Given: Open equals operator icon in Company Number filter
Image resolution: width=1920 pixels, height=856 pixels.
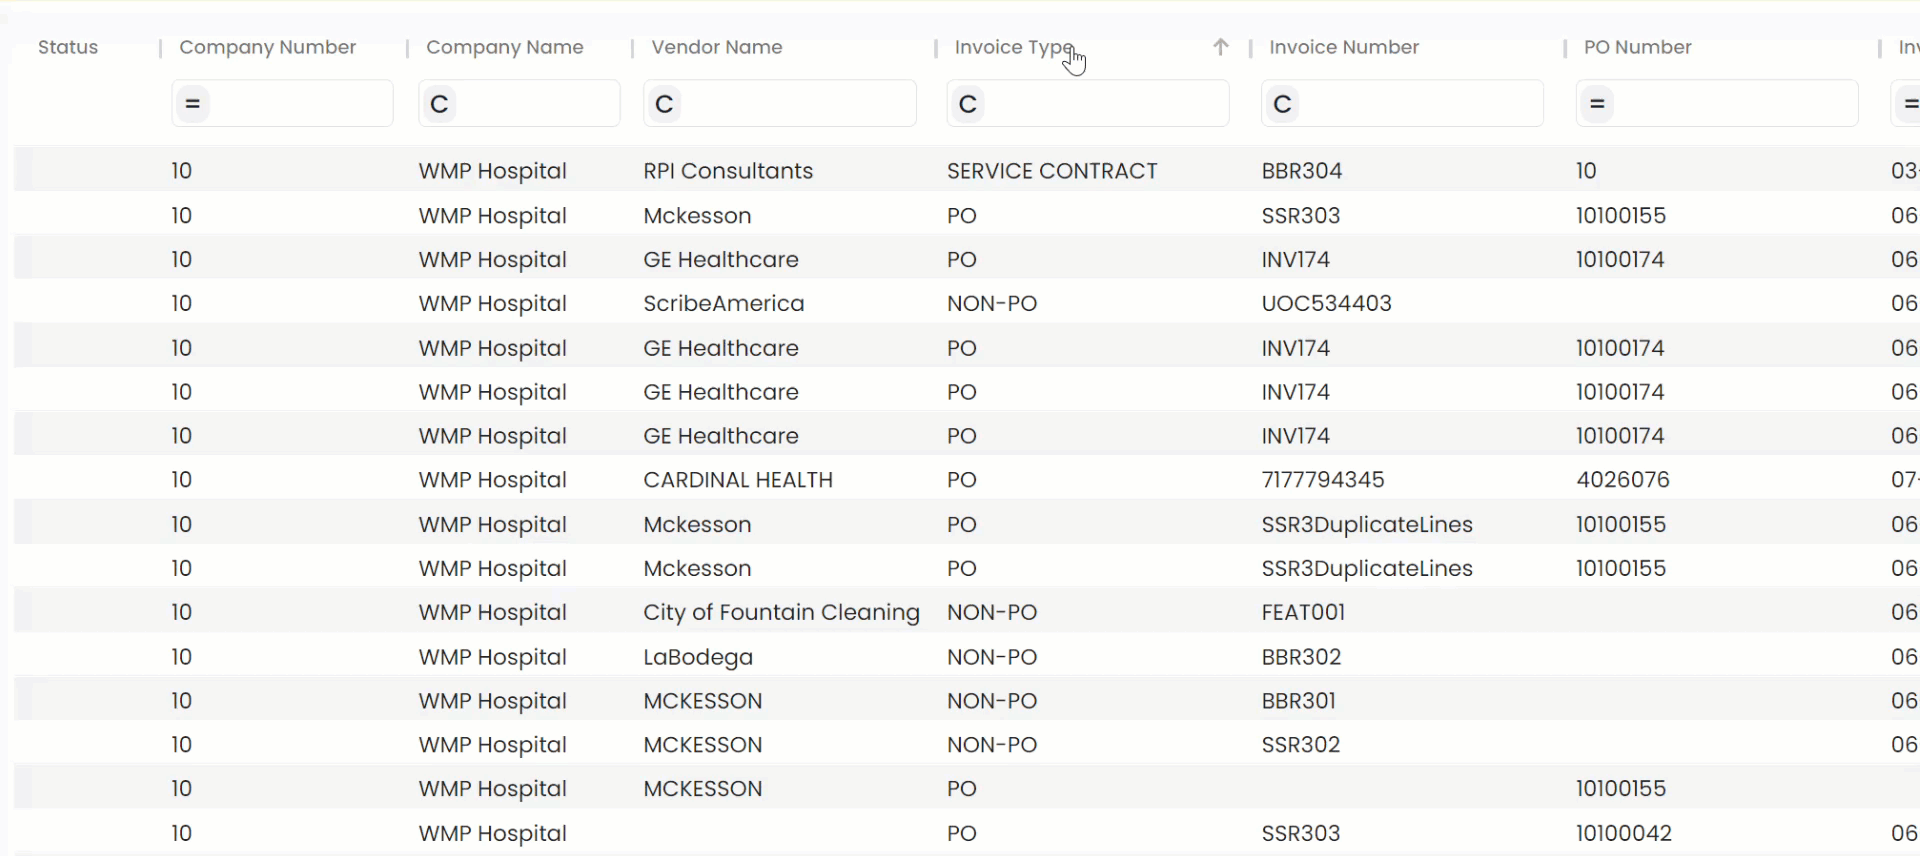Looking at the screenshot, I should (x=193, y=103).
